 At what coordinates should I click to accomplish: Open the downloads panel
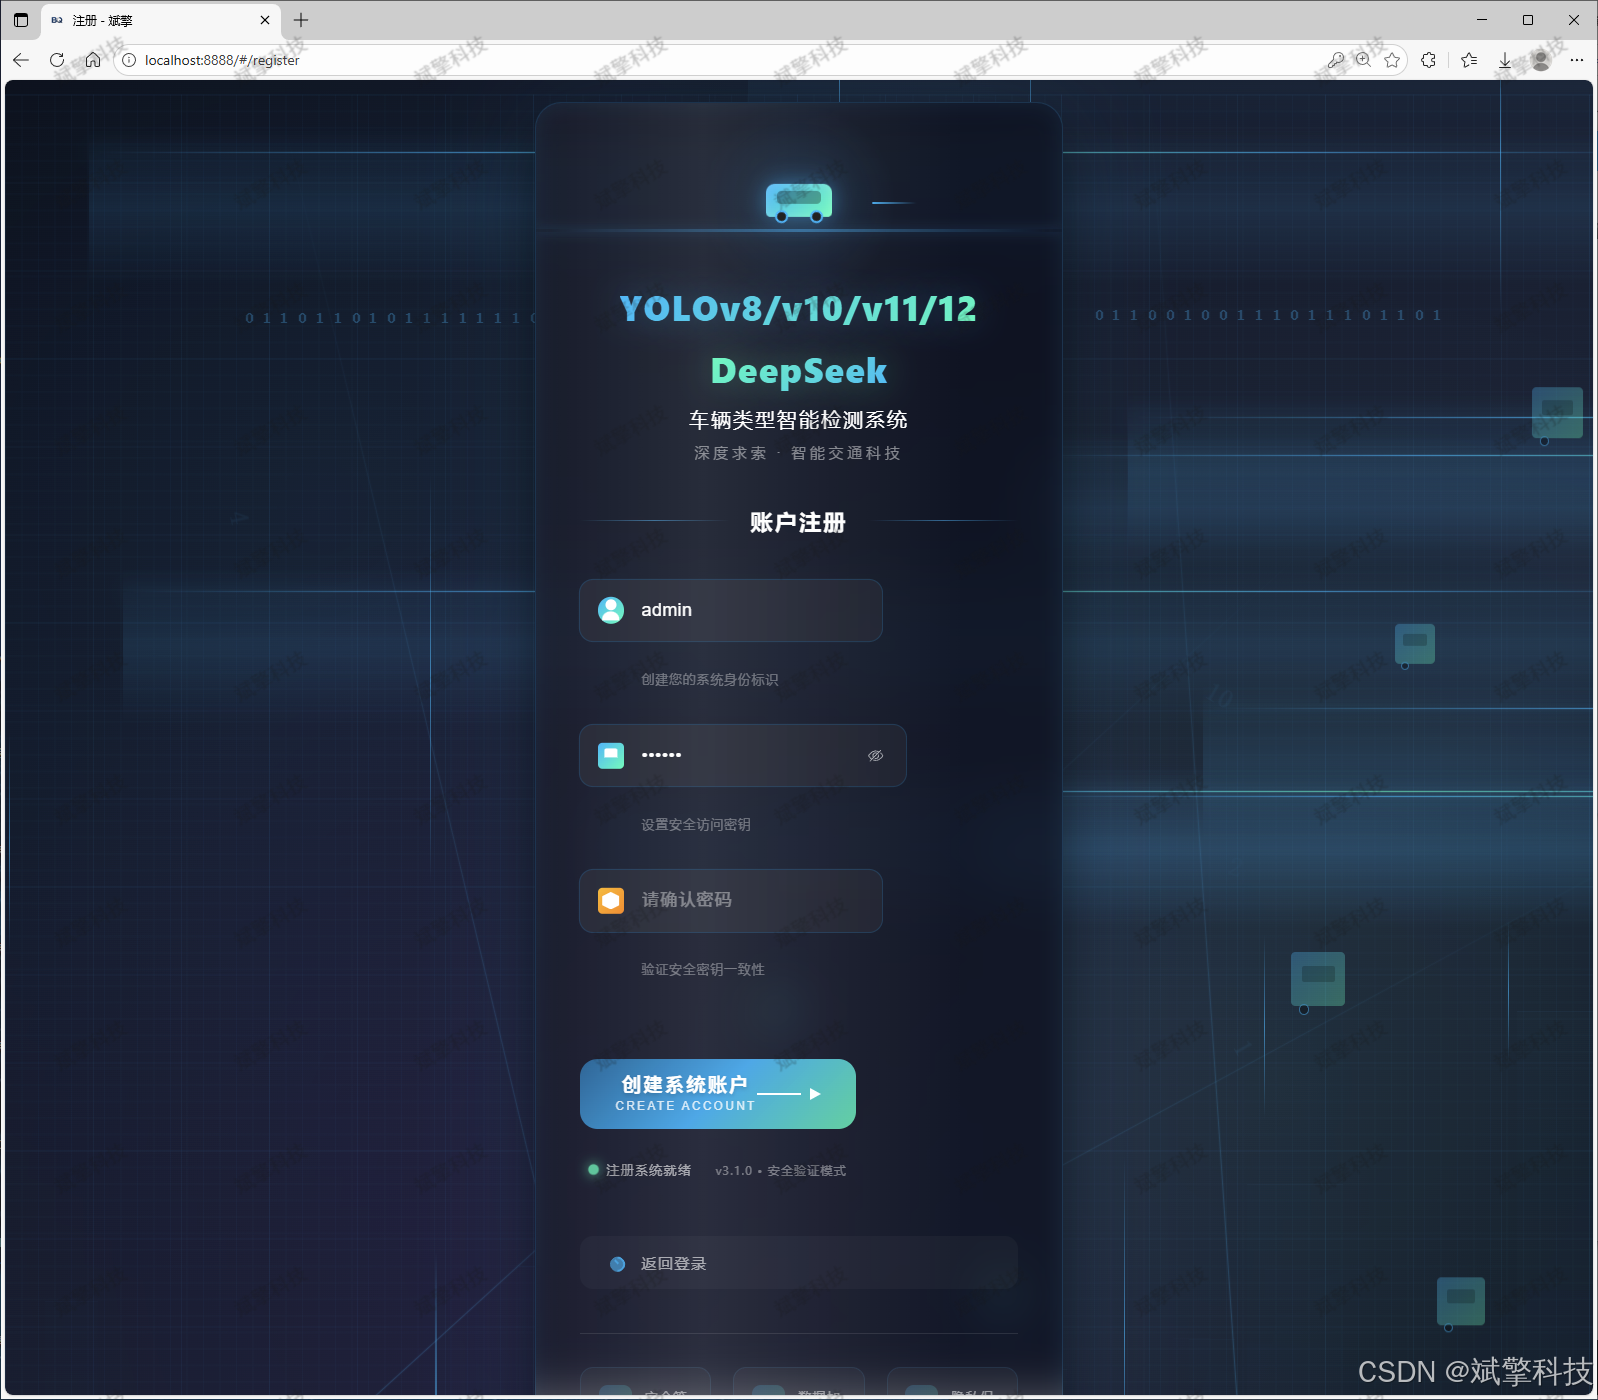[1505, 60]
